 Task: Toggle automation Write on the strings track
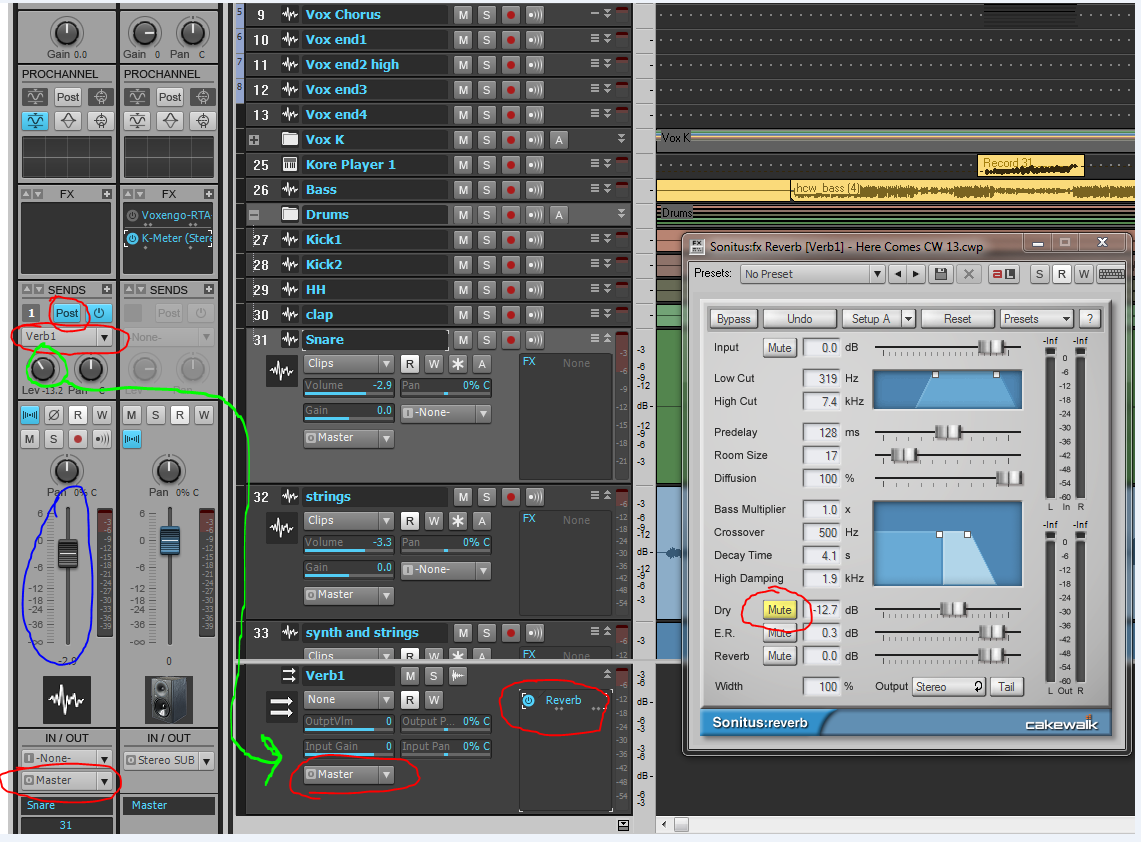[434, 521]
